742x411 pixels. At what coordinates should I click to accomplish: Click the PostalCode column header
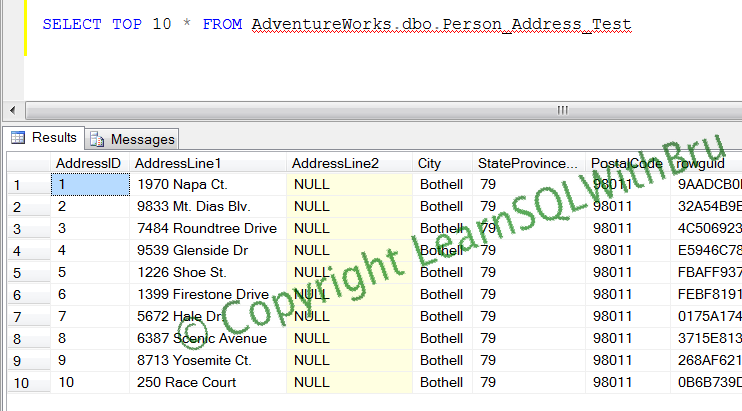626,163
